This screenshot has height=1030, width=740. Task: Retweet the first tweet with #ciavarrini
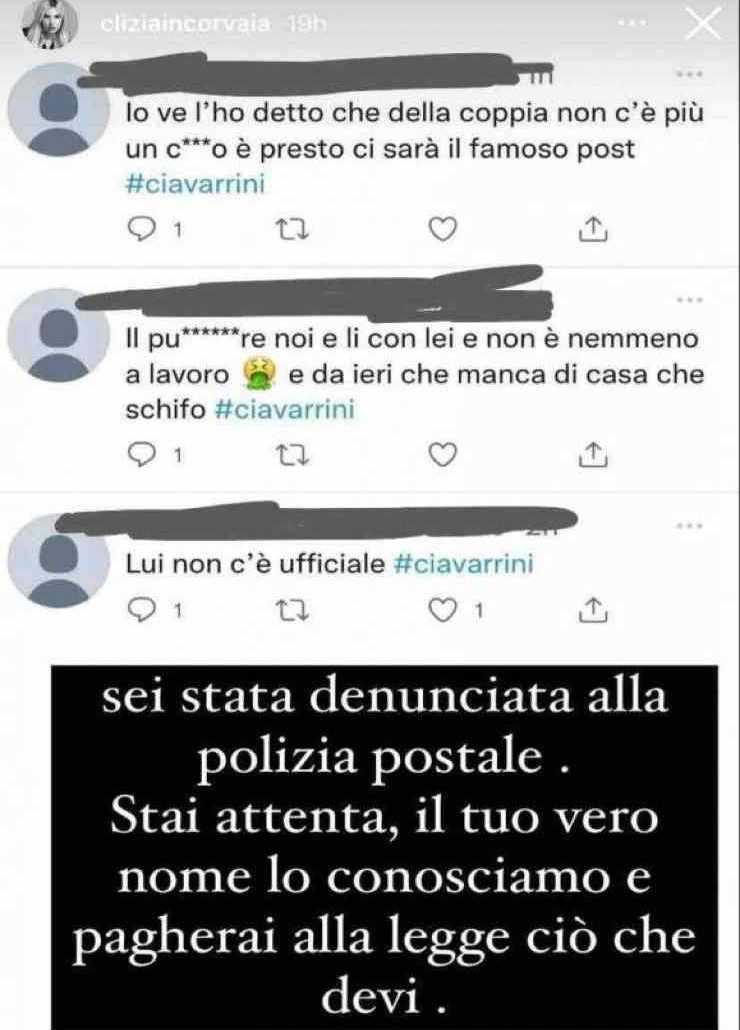point(292,229)
